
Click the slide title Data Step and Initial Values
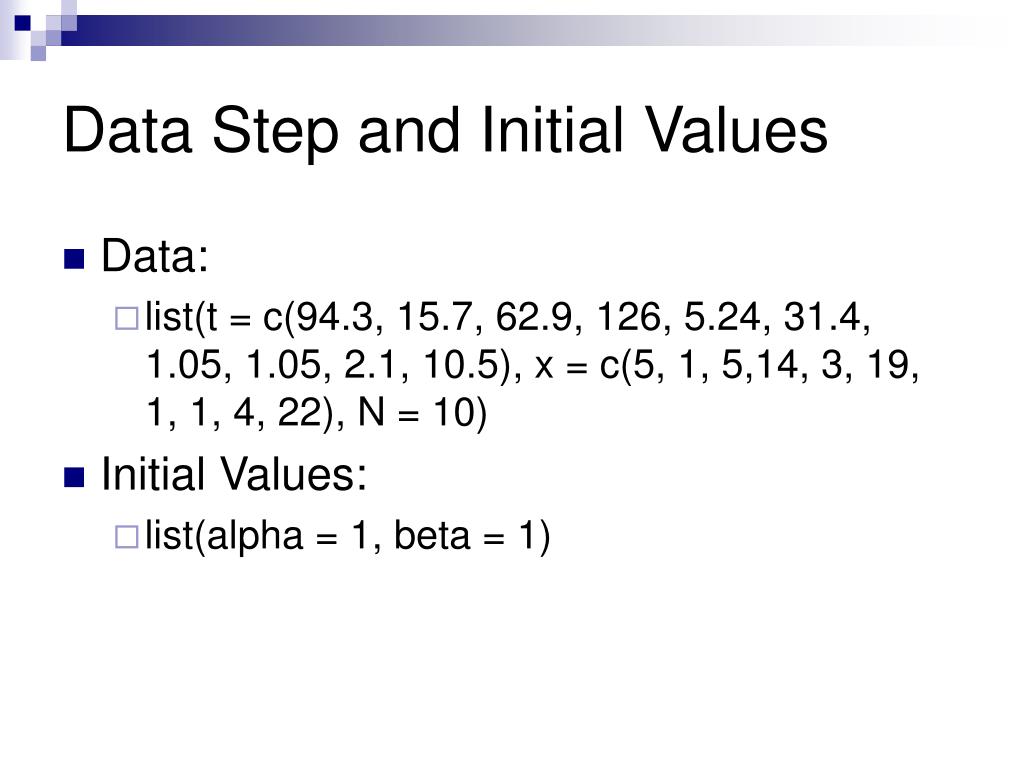pyautogui.click(x=445, y=131)
